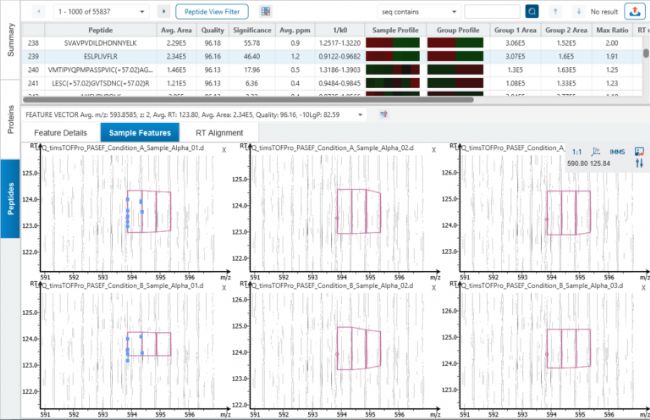Click the save image icon in plot toolbar
The height and width of the screenshot is (420, 650).
640,151
